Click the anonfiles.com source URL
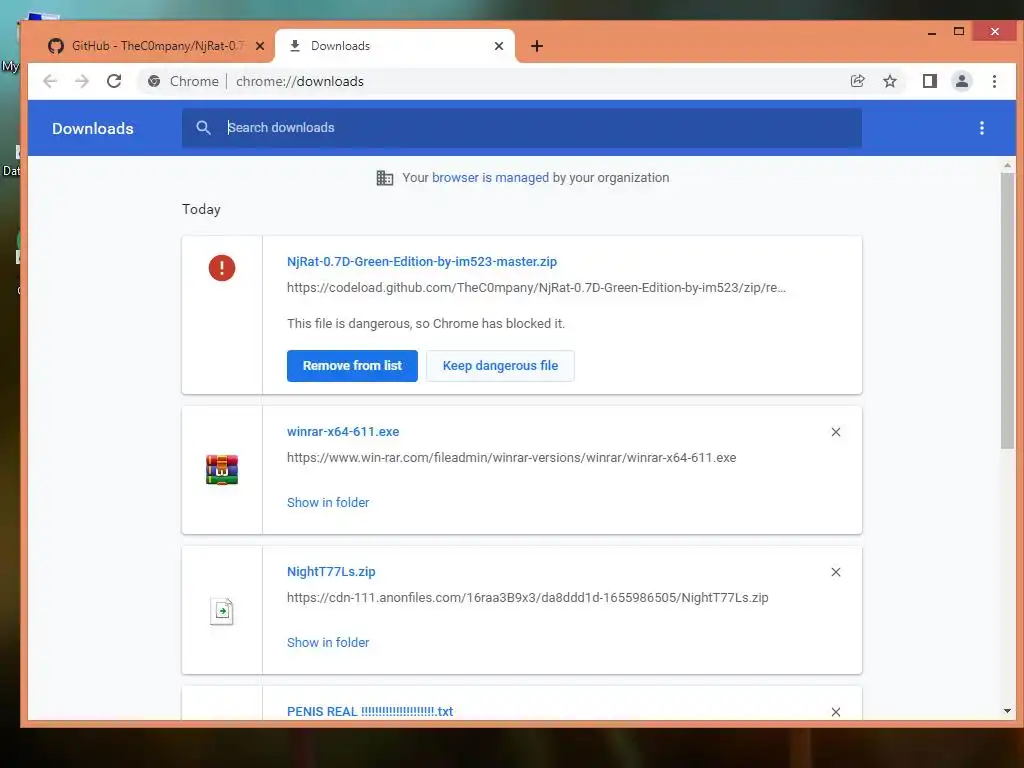The height and width of the screenshot is (768, 1024). (x=528, y=598)
